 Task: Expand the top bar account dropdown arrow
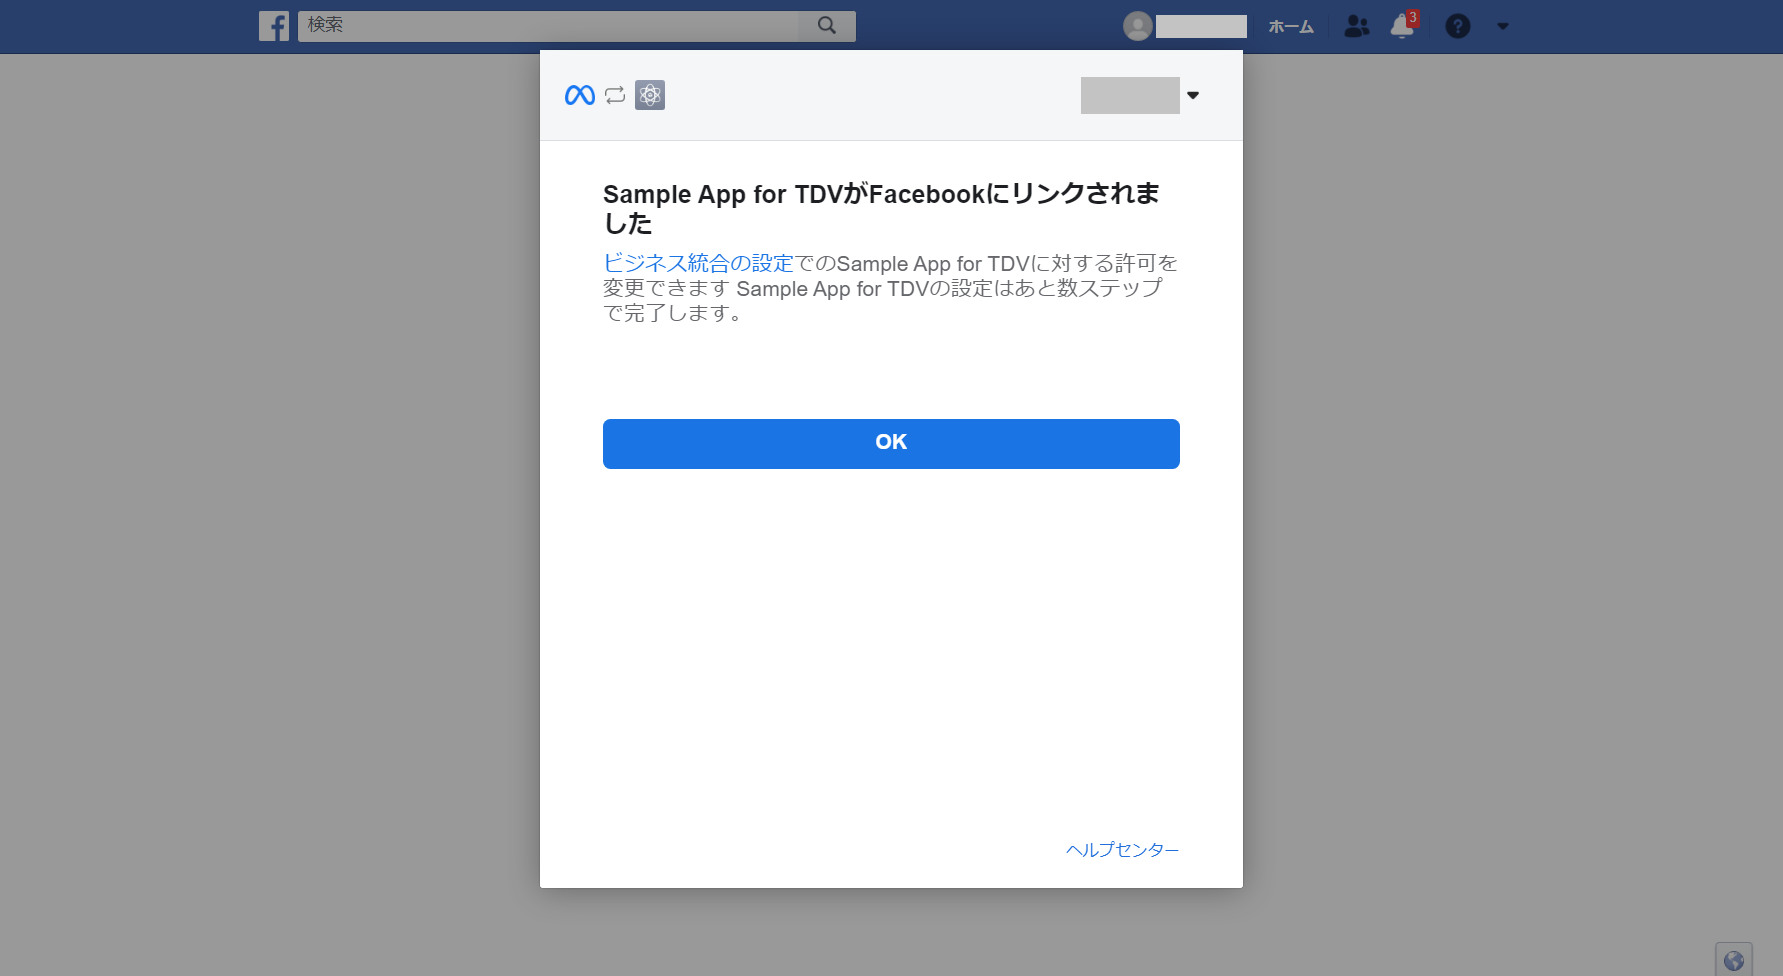(1503, 27)
